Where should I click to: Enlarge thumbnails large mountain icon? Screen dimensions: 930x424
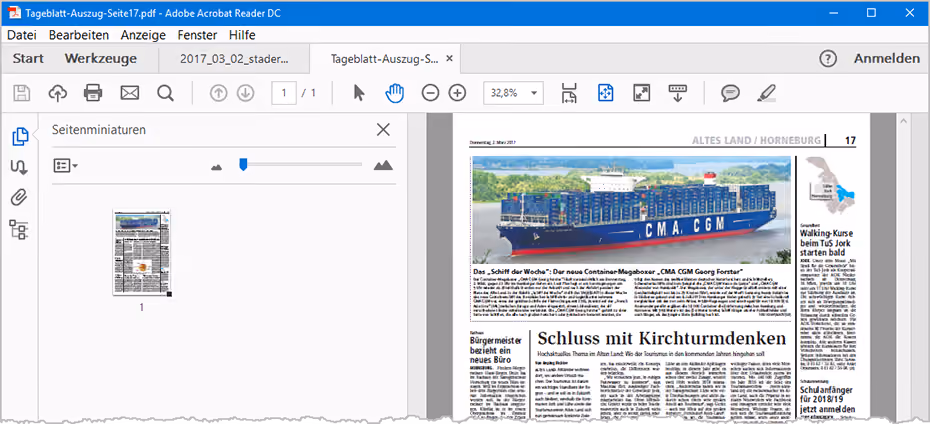coord(383,165)
